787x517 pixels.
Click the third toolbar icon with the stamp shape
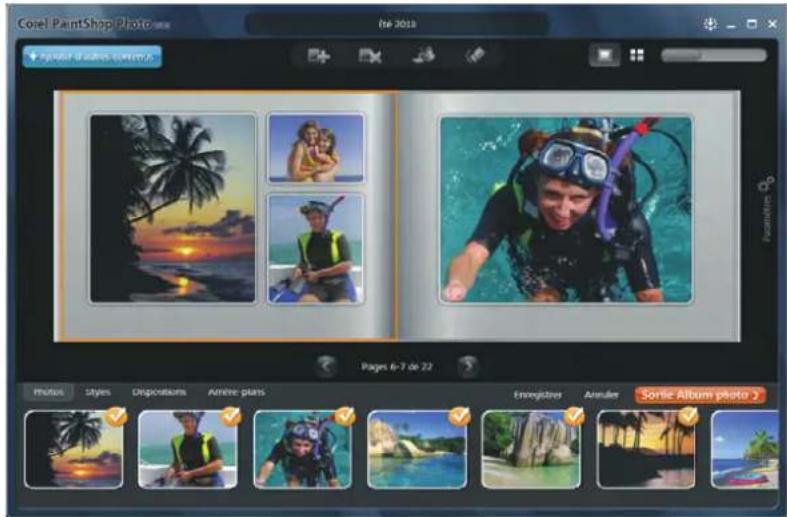tap(423, 55)
